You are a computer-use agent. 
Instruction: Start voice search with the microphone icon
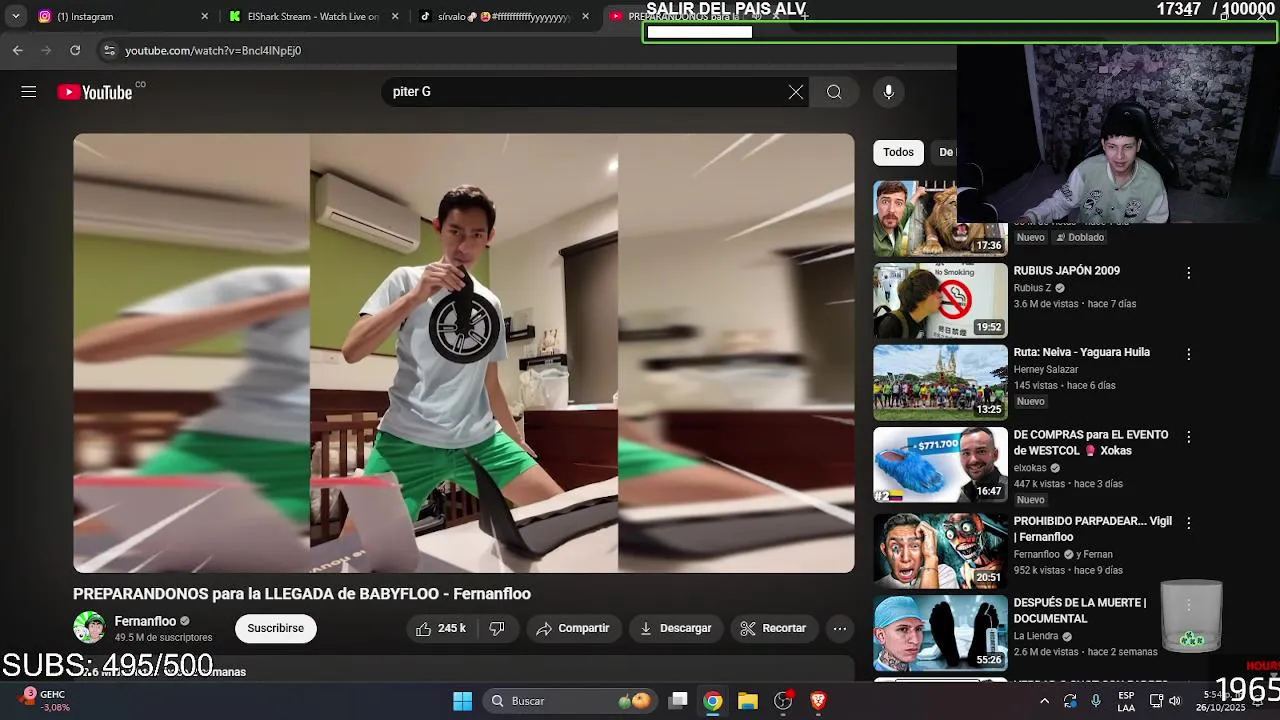click(x=888, y=92)
